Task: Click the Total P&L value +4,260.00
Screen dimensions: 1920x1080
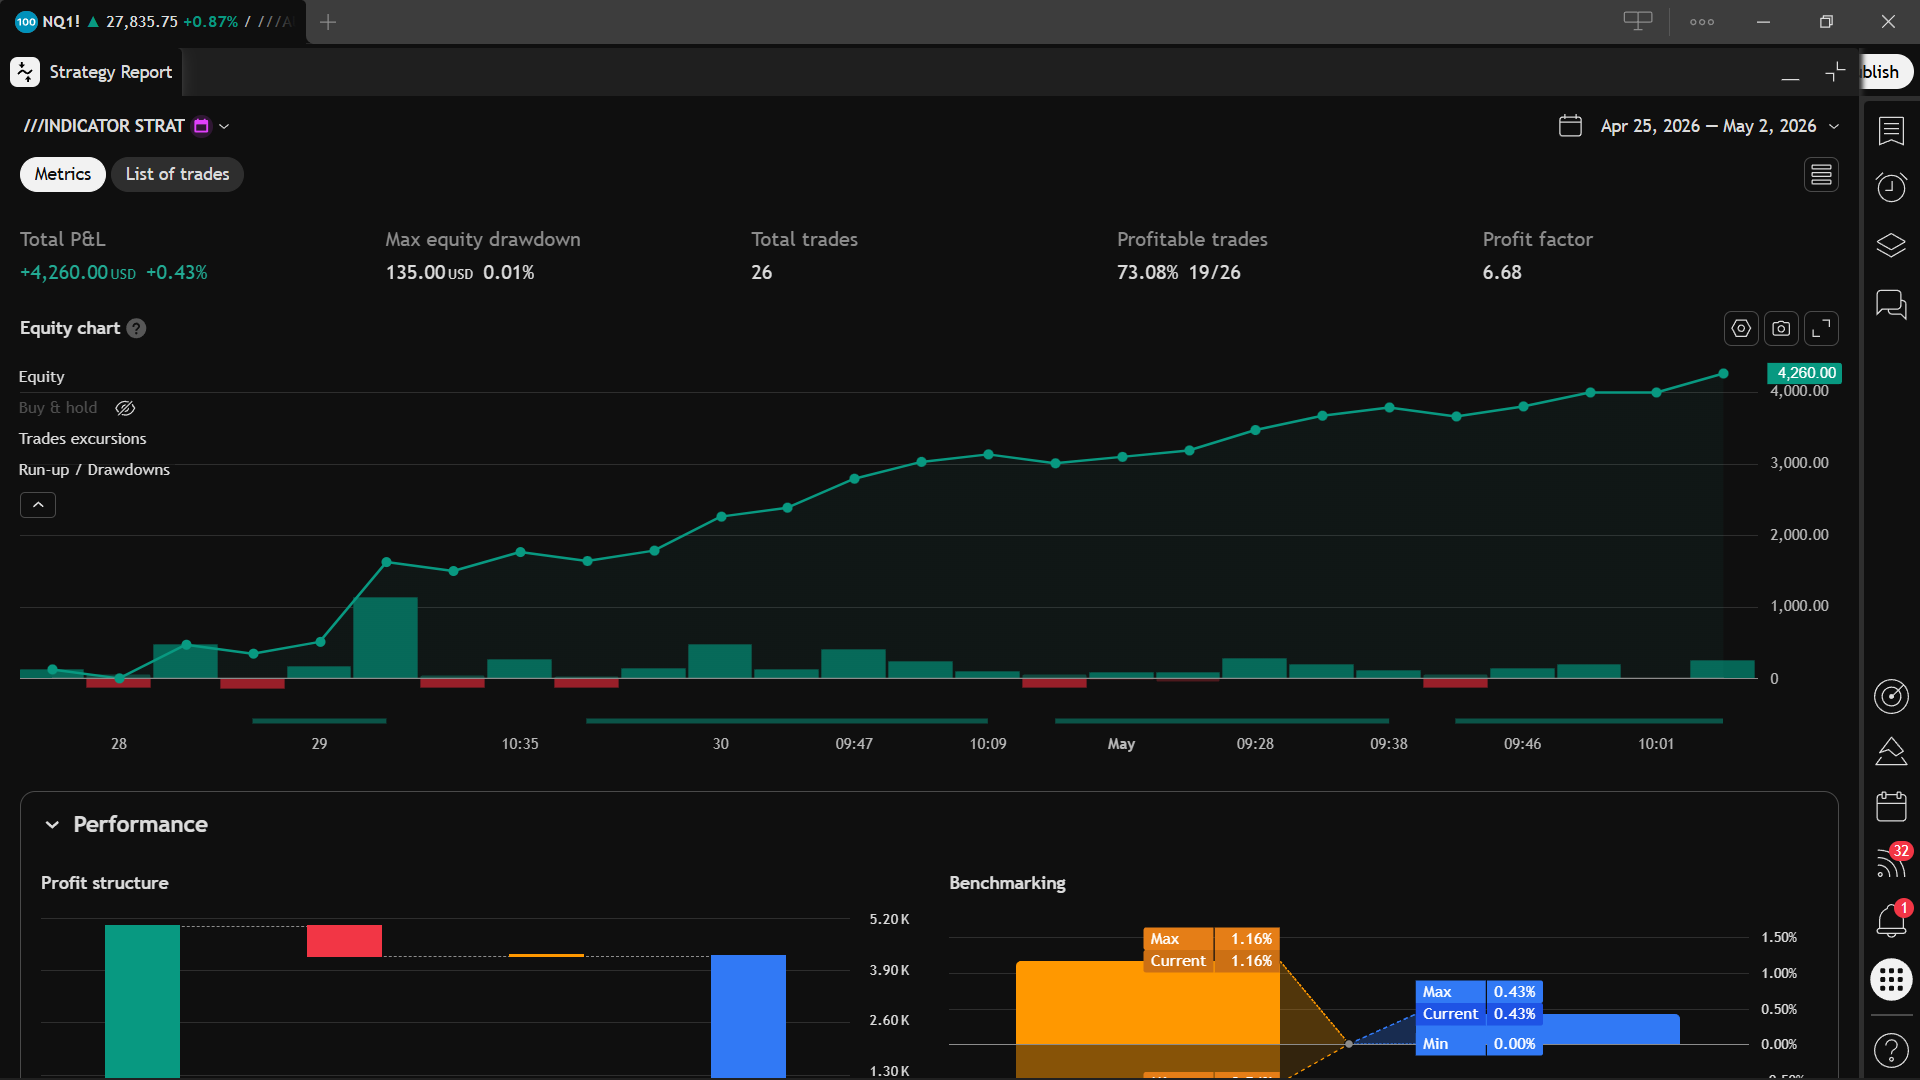Action: (x=77, y=273)
